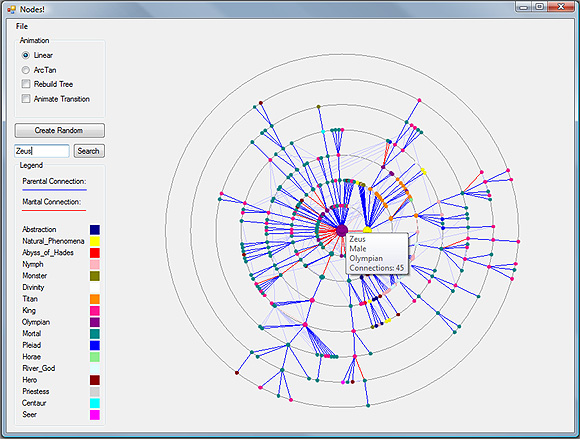
Task: Toggle the Animate Transition checkbox
Action: (26, 99)
